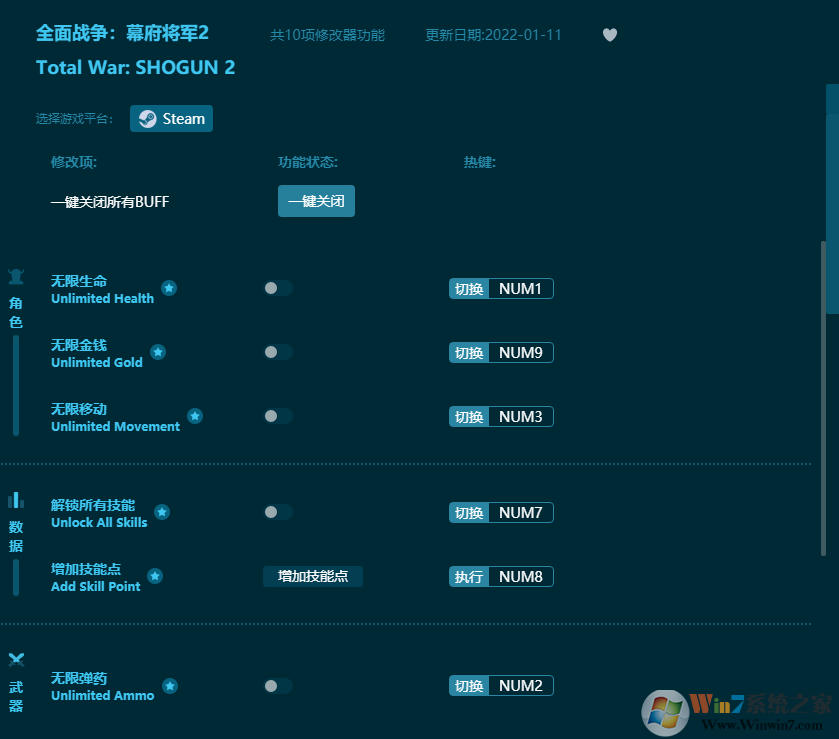Enable the Unlimited Ammo toggle switch

[x=276, y=686]
